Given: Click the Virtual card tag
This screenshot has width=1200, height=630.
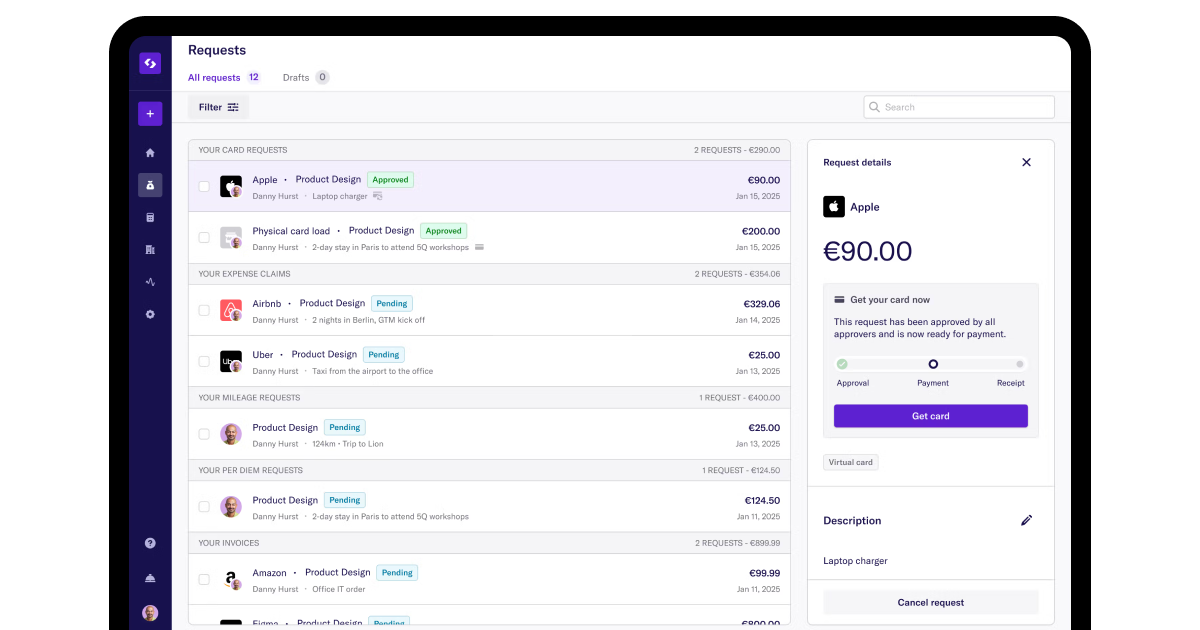Looking at the screenshot, I should pyautogui.click(x=851, y=463).
